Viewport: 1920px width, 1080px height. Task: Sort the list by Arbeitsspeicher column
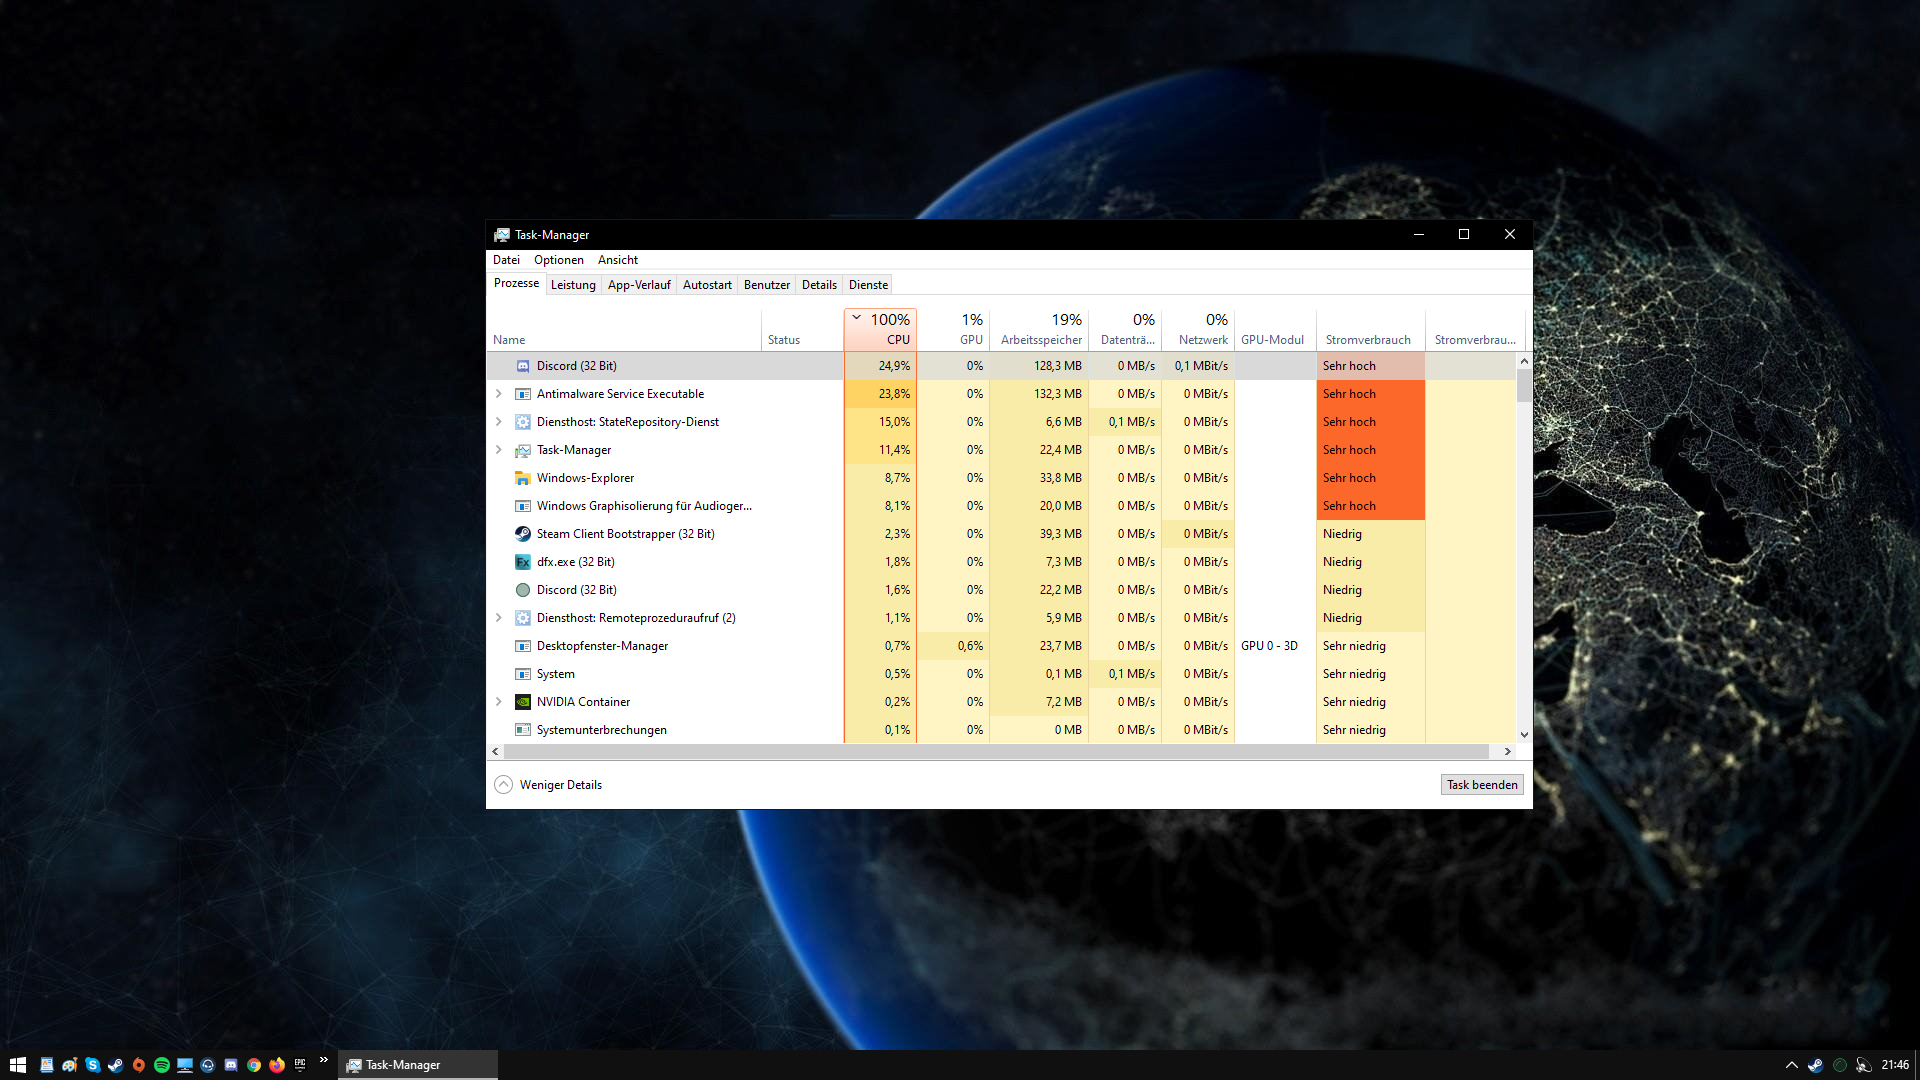(x=1040, y=330)
